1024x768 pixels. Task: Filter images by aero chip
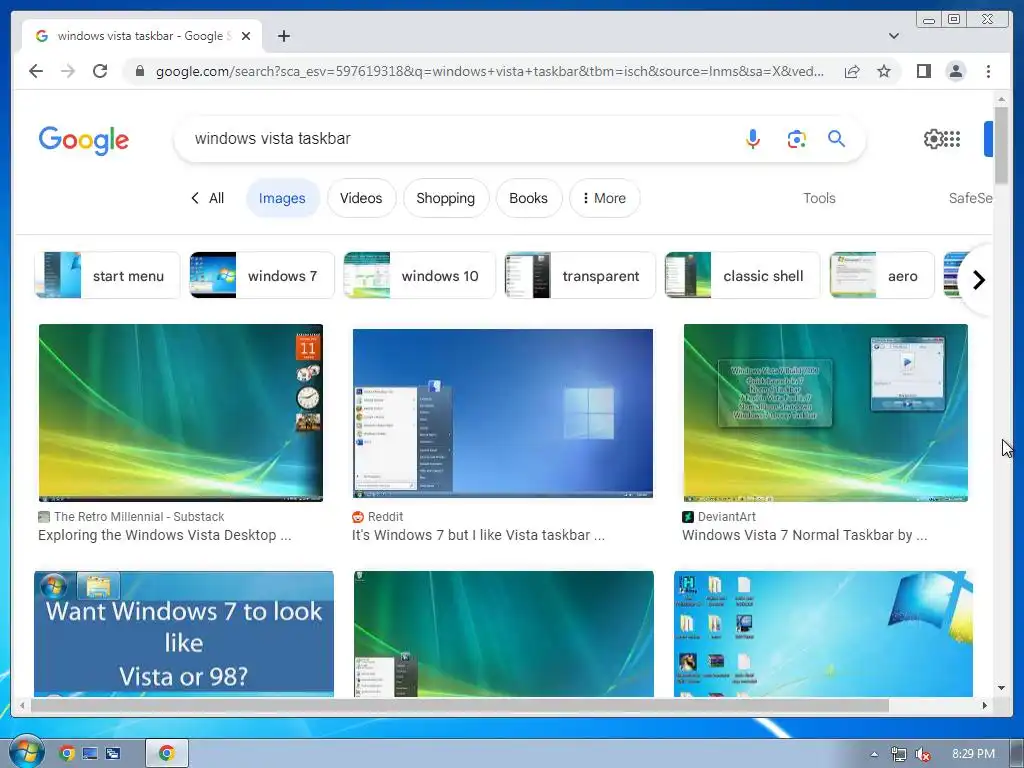point(882,276)
